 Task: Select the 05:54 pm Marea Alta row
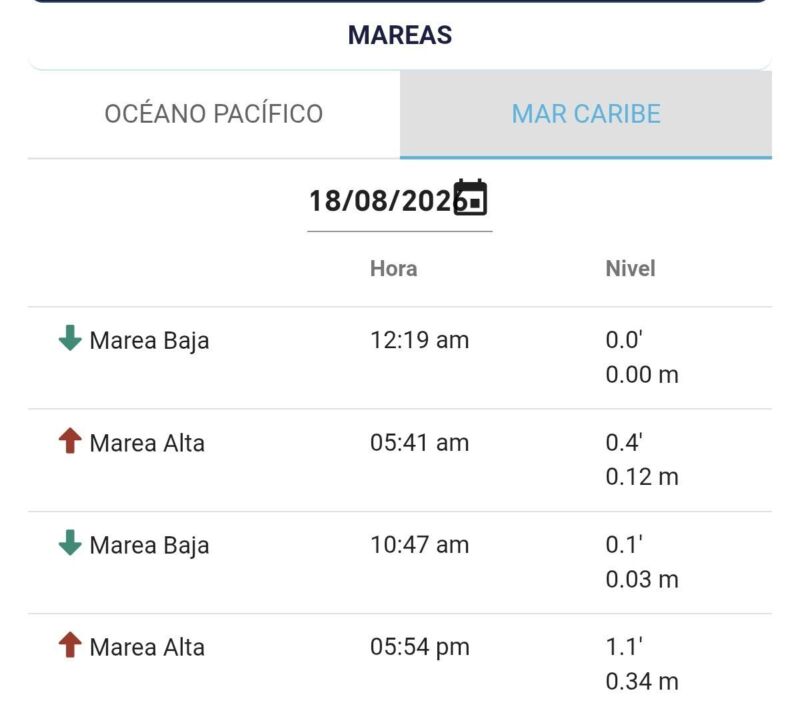pos(400,663)
